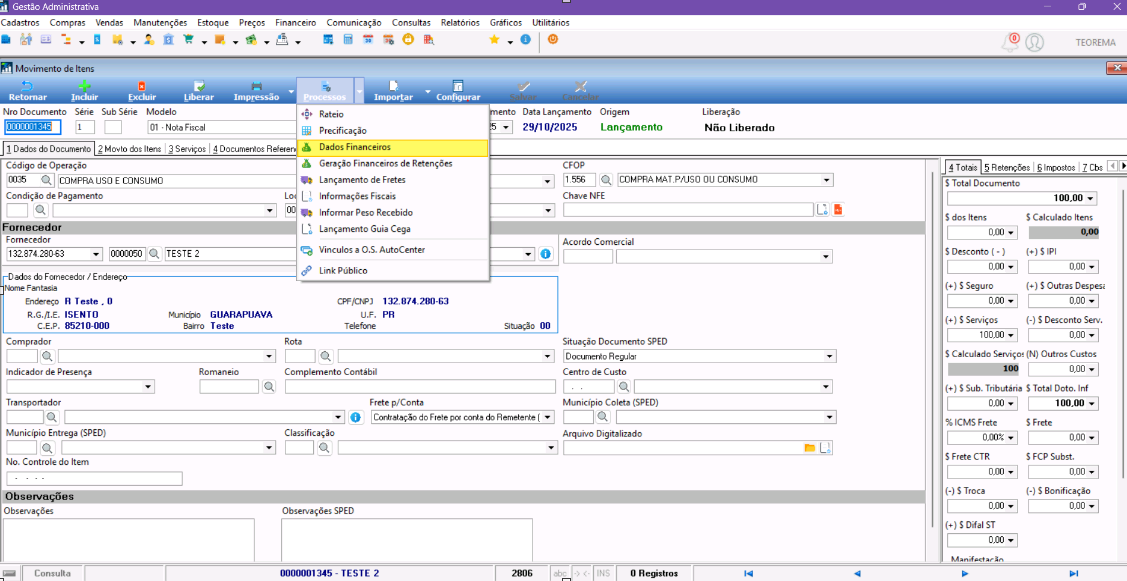Viewport: 1127px width, 581px height.
Task: Open the Relatórios menu
Action: coord(460,23)
